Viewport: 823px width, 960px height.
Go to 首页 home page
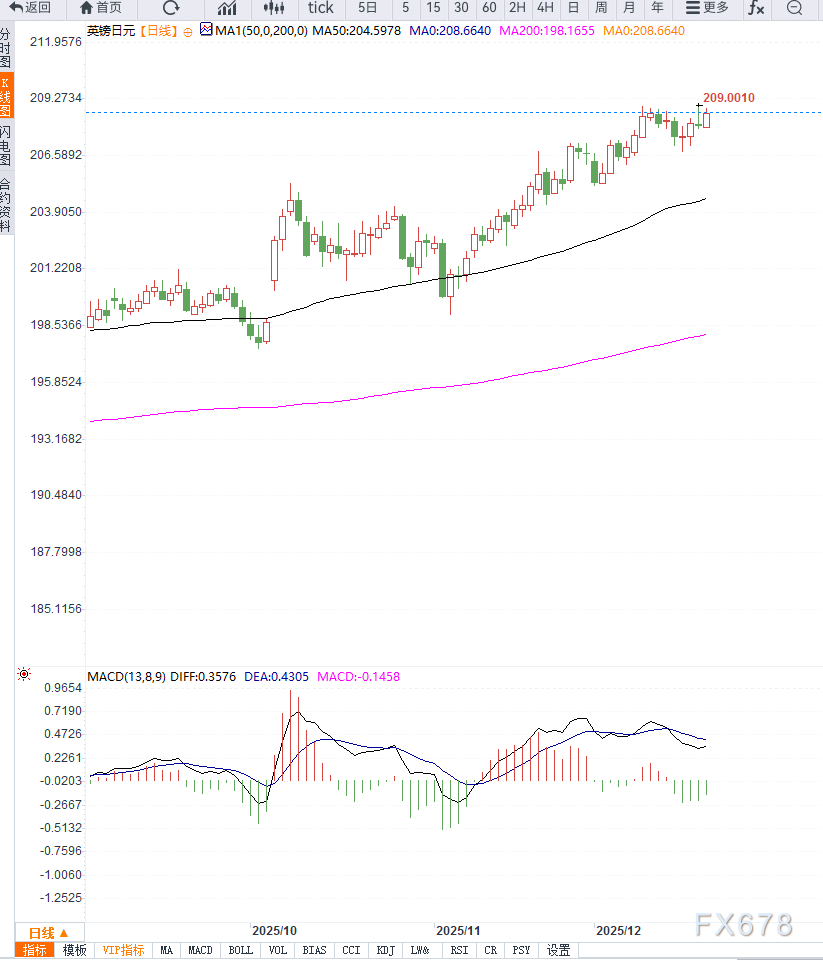[101, 8]
